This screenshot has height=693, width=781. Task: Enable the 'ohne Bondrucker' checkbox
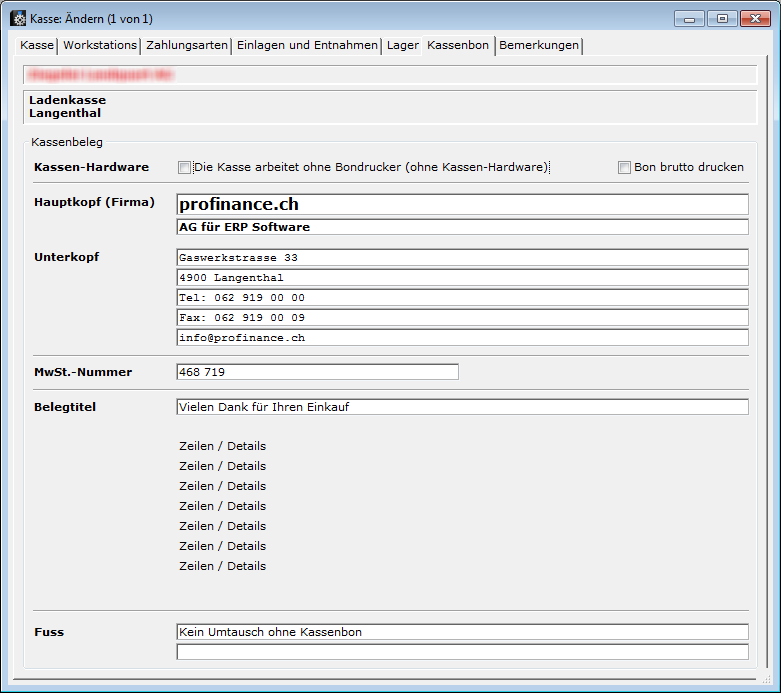[184, 168]
